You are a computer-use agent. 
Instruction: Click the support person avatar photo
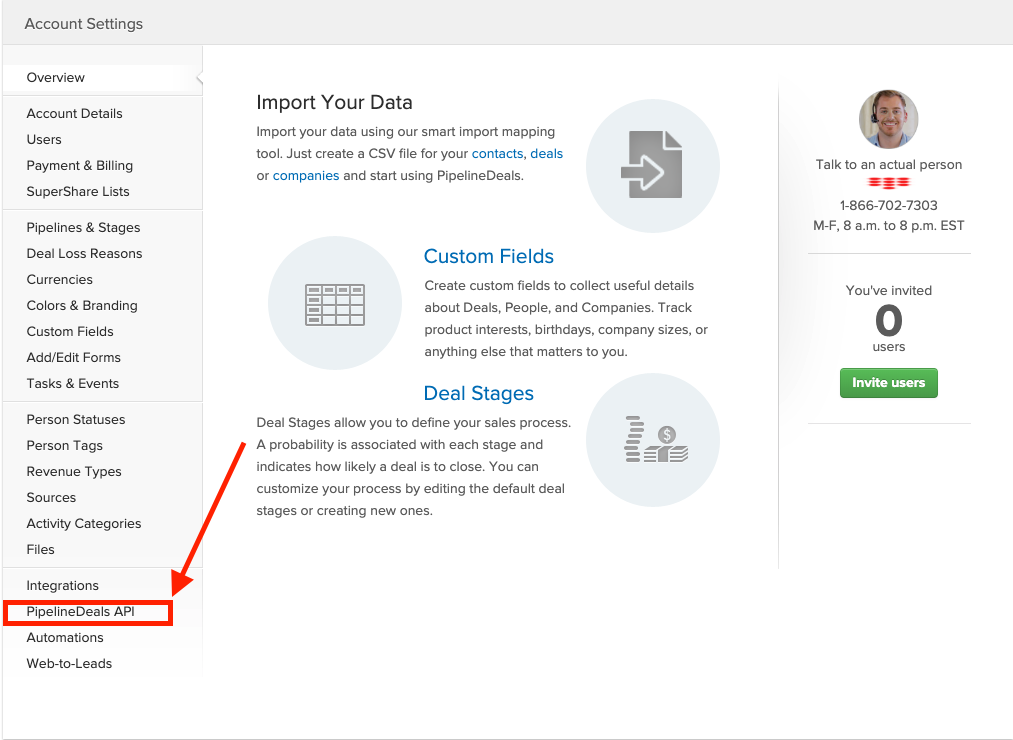[888, 120]
